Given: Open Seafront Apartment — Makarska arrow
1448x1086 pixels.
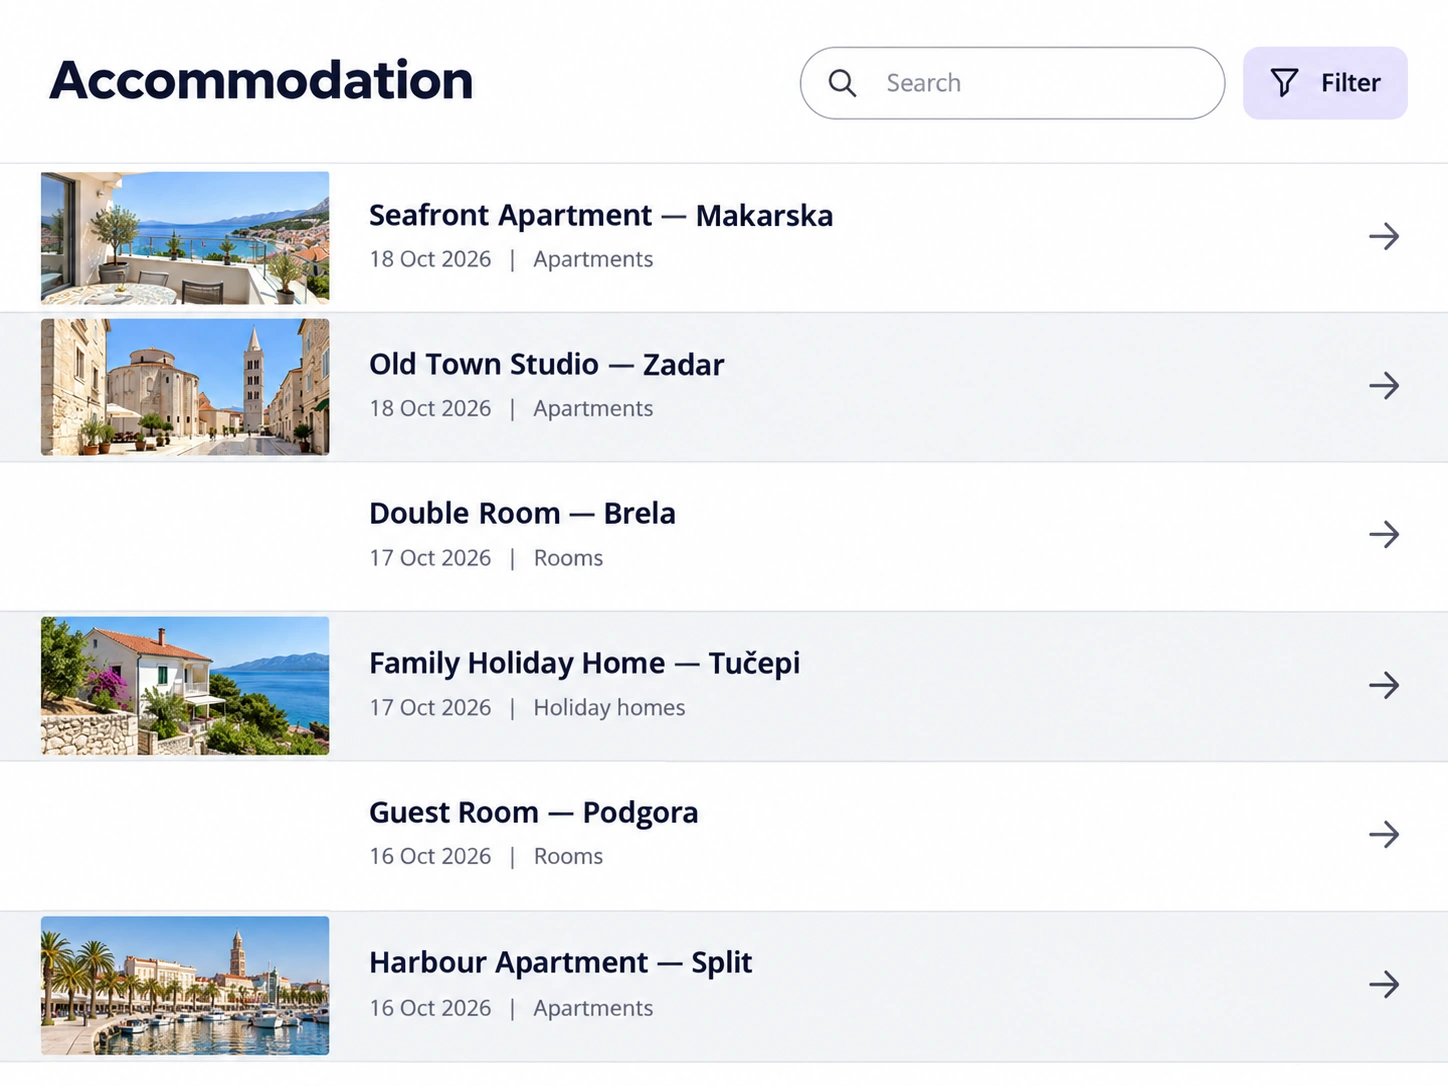Looking at the screenshot, I should tap(1384, 237).
